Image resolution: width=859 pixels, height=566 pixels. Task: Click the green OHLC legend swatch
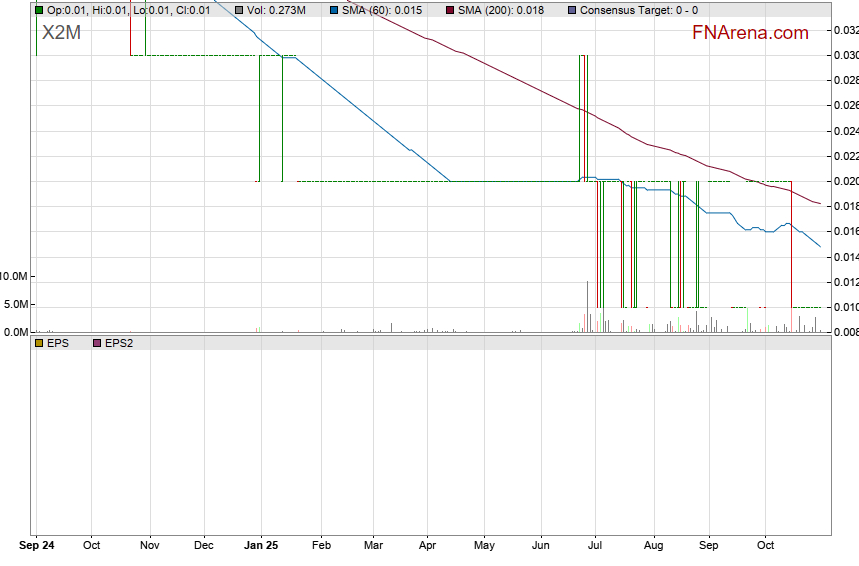point(39,10)
